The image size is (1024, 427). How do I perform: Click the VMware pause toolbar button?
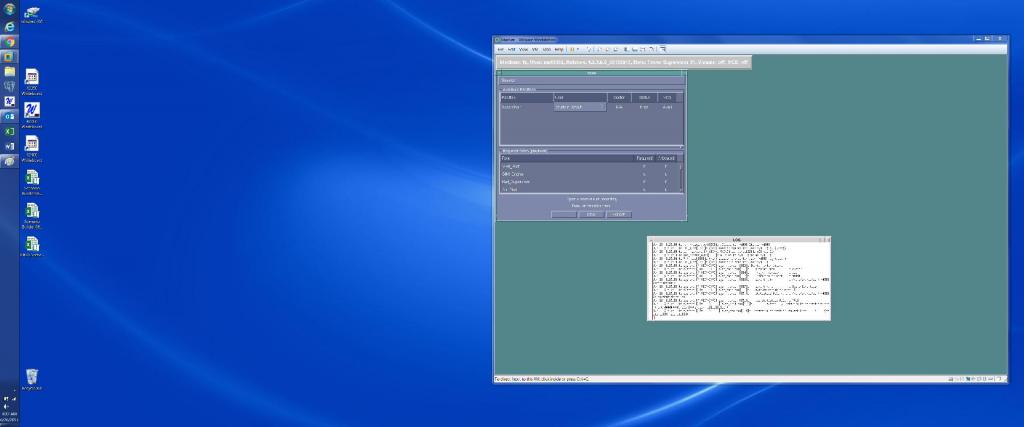[571, 49]
